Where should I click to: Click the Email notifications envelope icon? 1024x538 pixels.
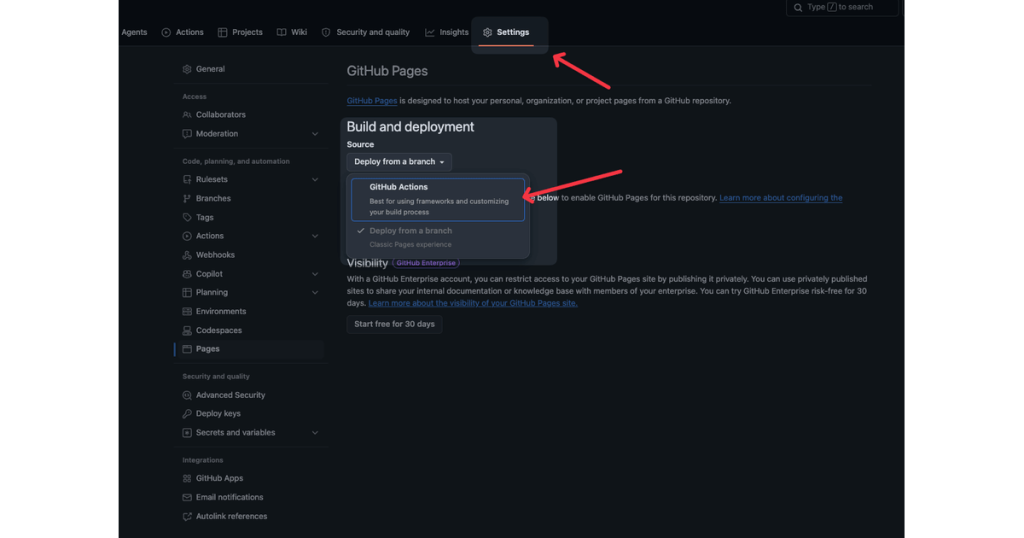[187, 498]
